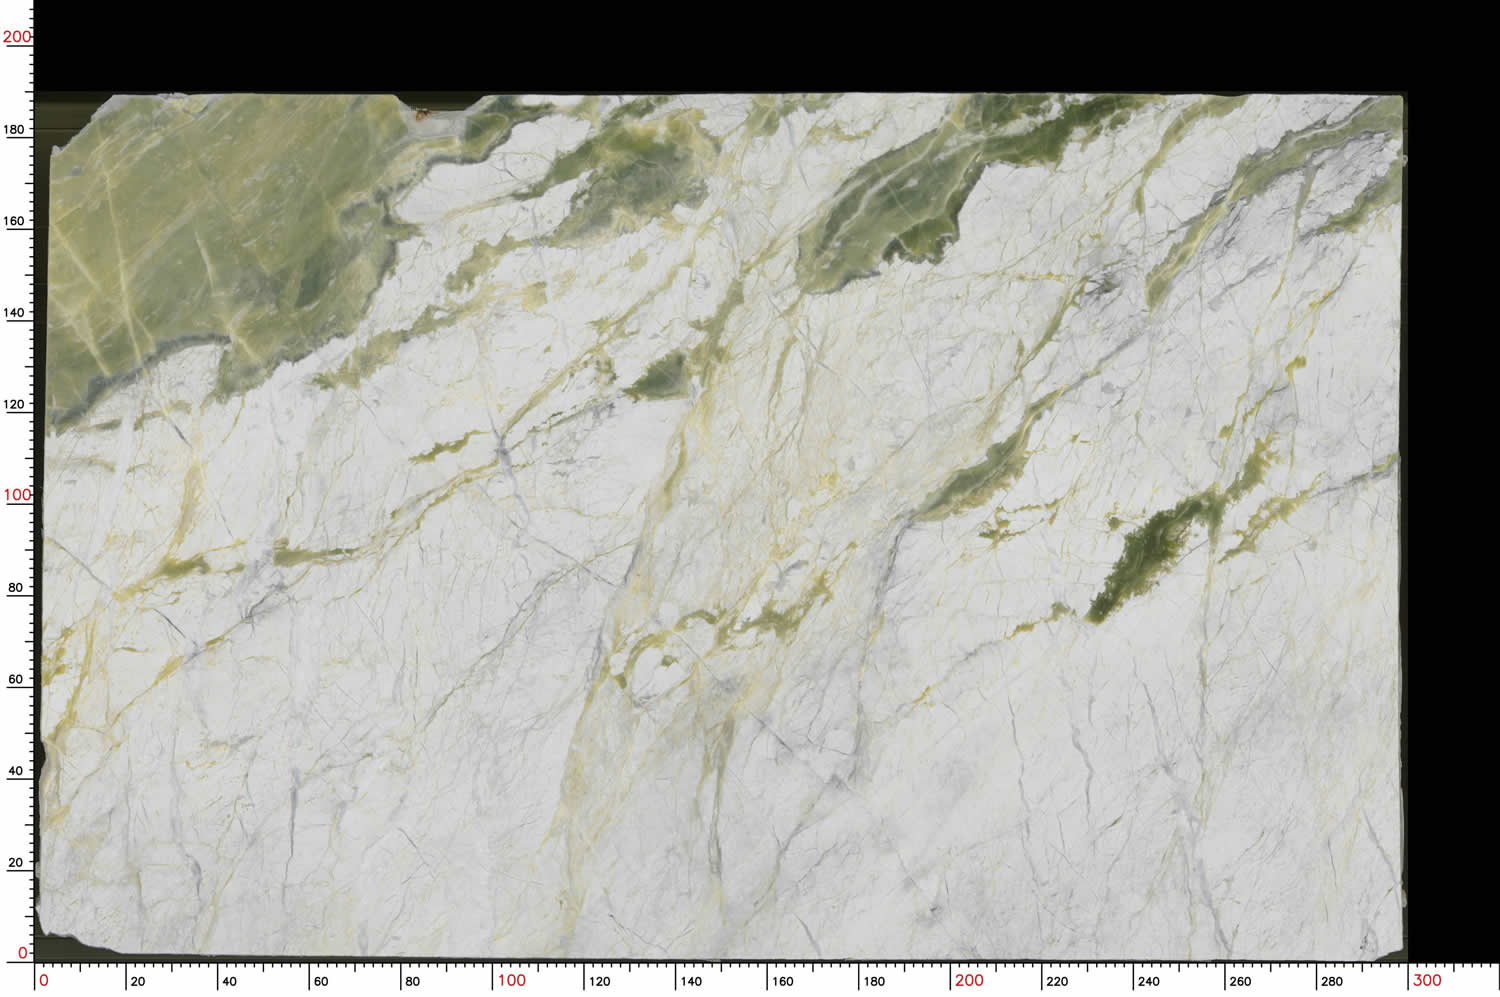
Task: Click the red 300 on horizontal ruler
Action: [x=1426, y=980]
